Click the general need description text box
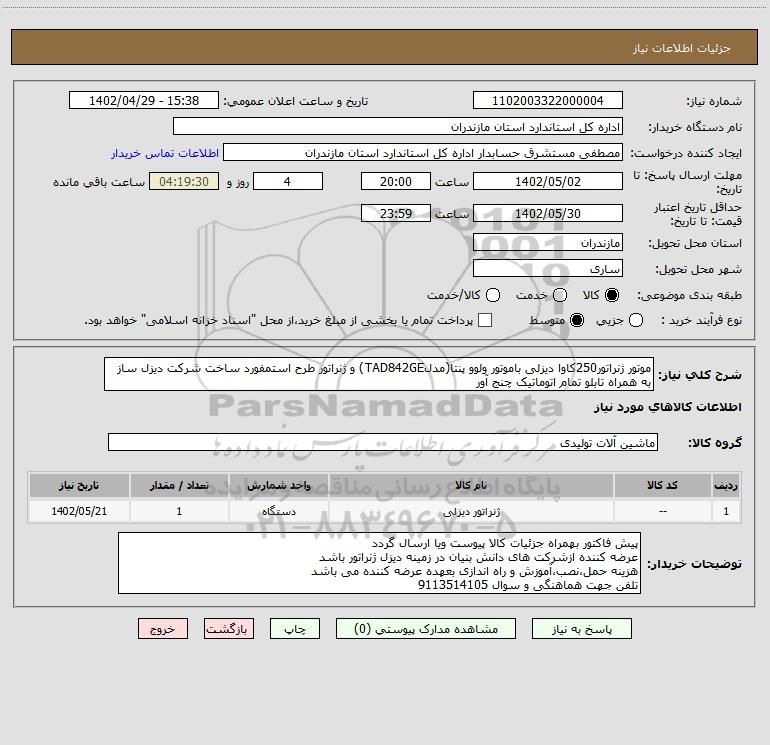The width and height of the screenshot is (770, 745). (379, 374)
